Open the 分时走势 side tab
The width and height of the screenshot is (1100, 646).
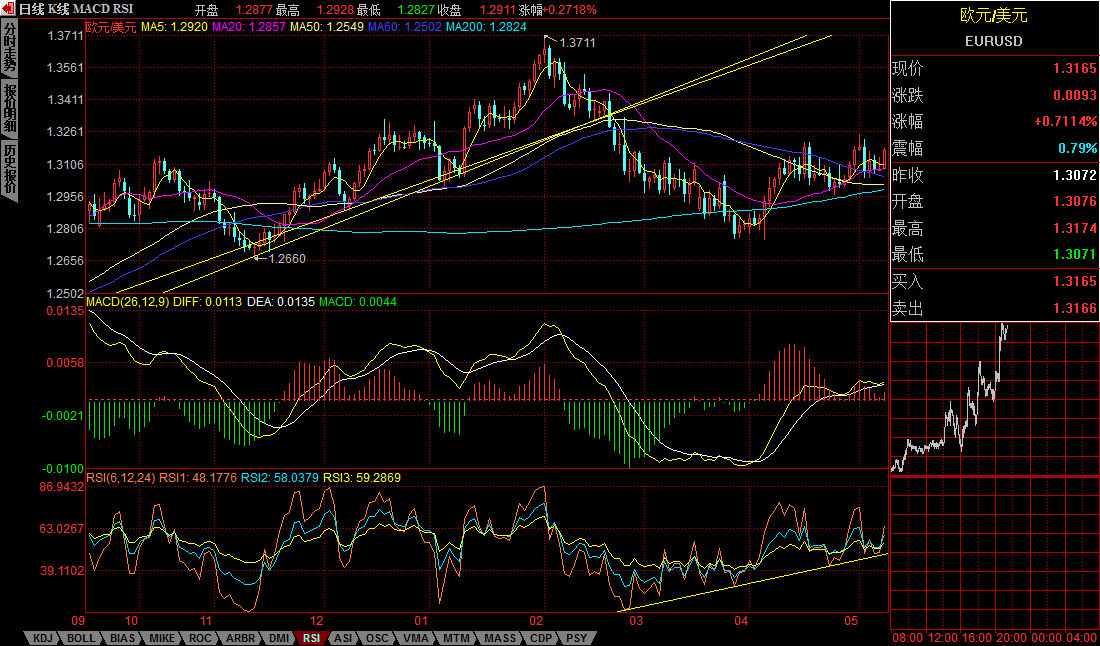pos(9,48)
